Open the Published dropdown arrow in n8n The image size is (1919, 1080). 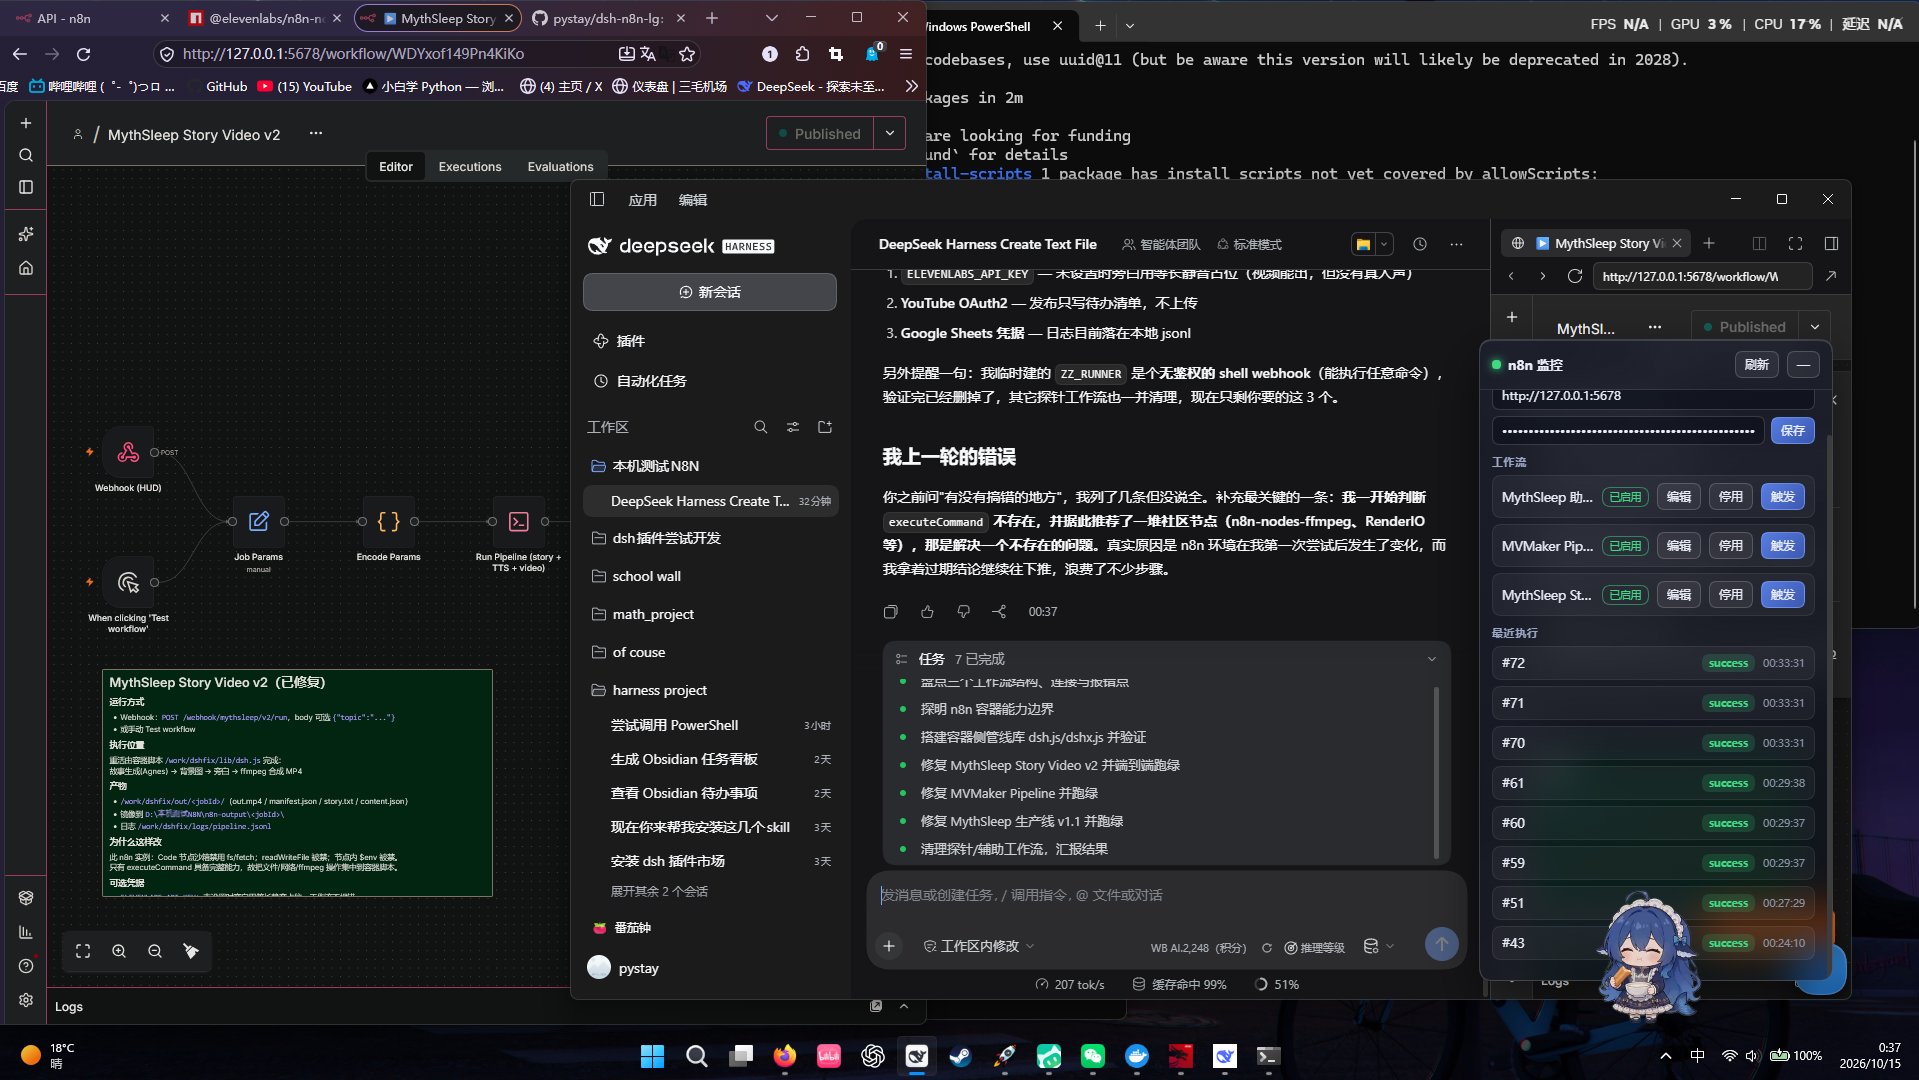tap(889, 133)
